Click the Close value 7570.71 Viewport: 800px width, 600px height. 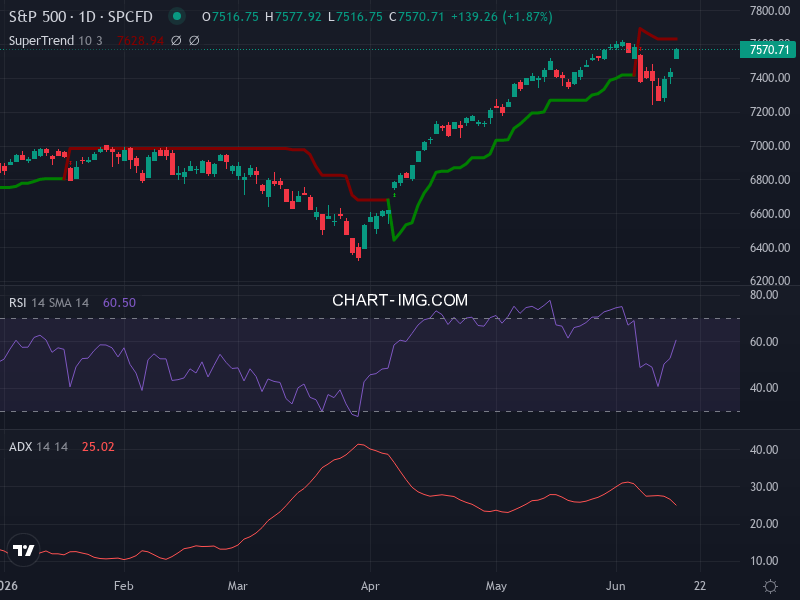click(421, 17)
